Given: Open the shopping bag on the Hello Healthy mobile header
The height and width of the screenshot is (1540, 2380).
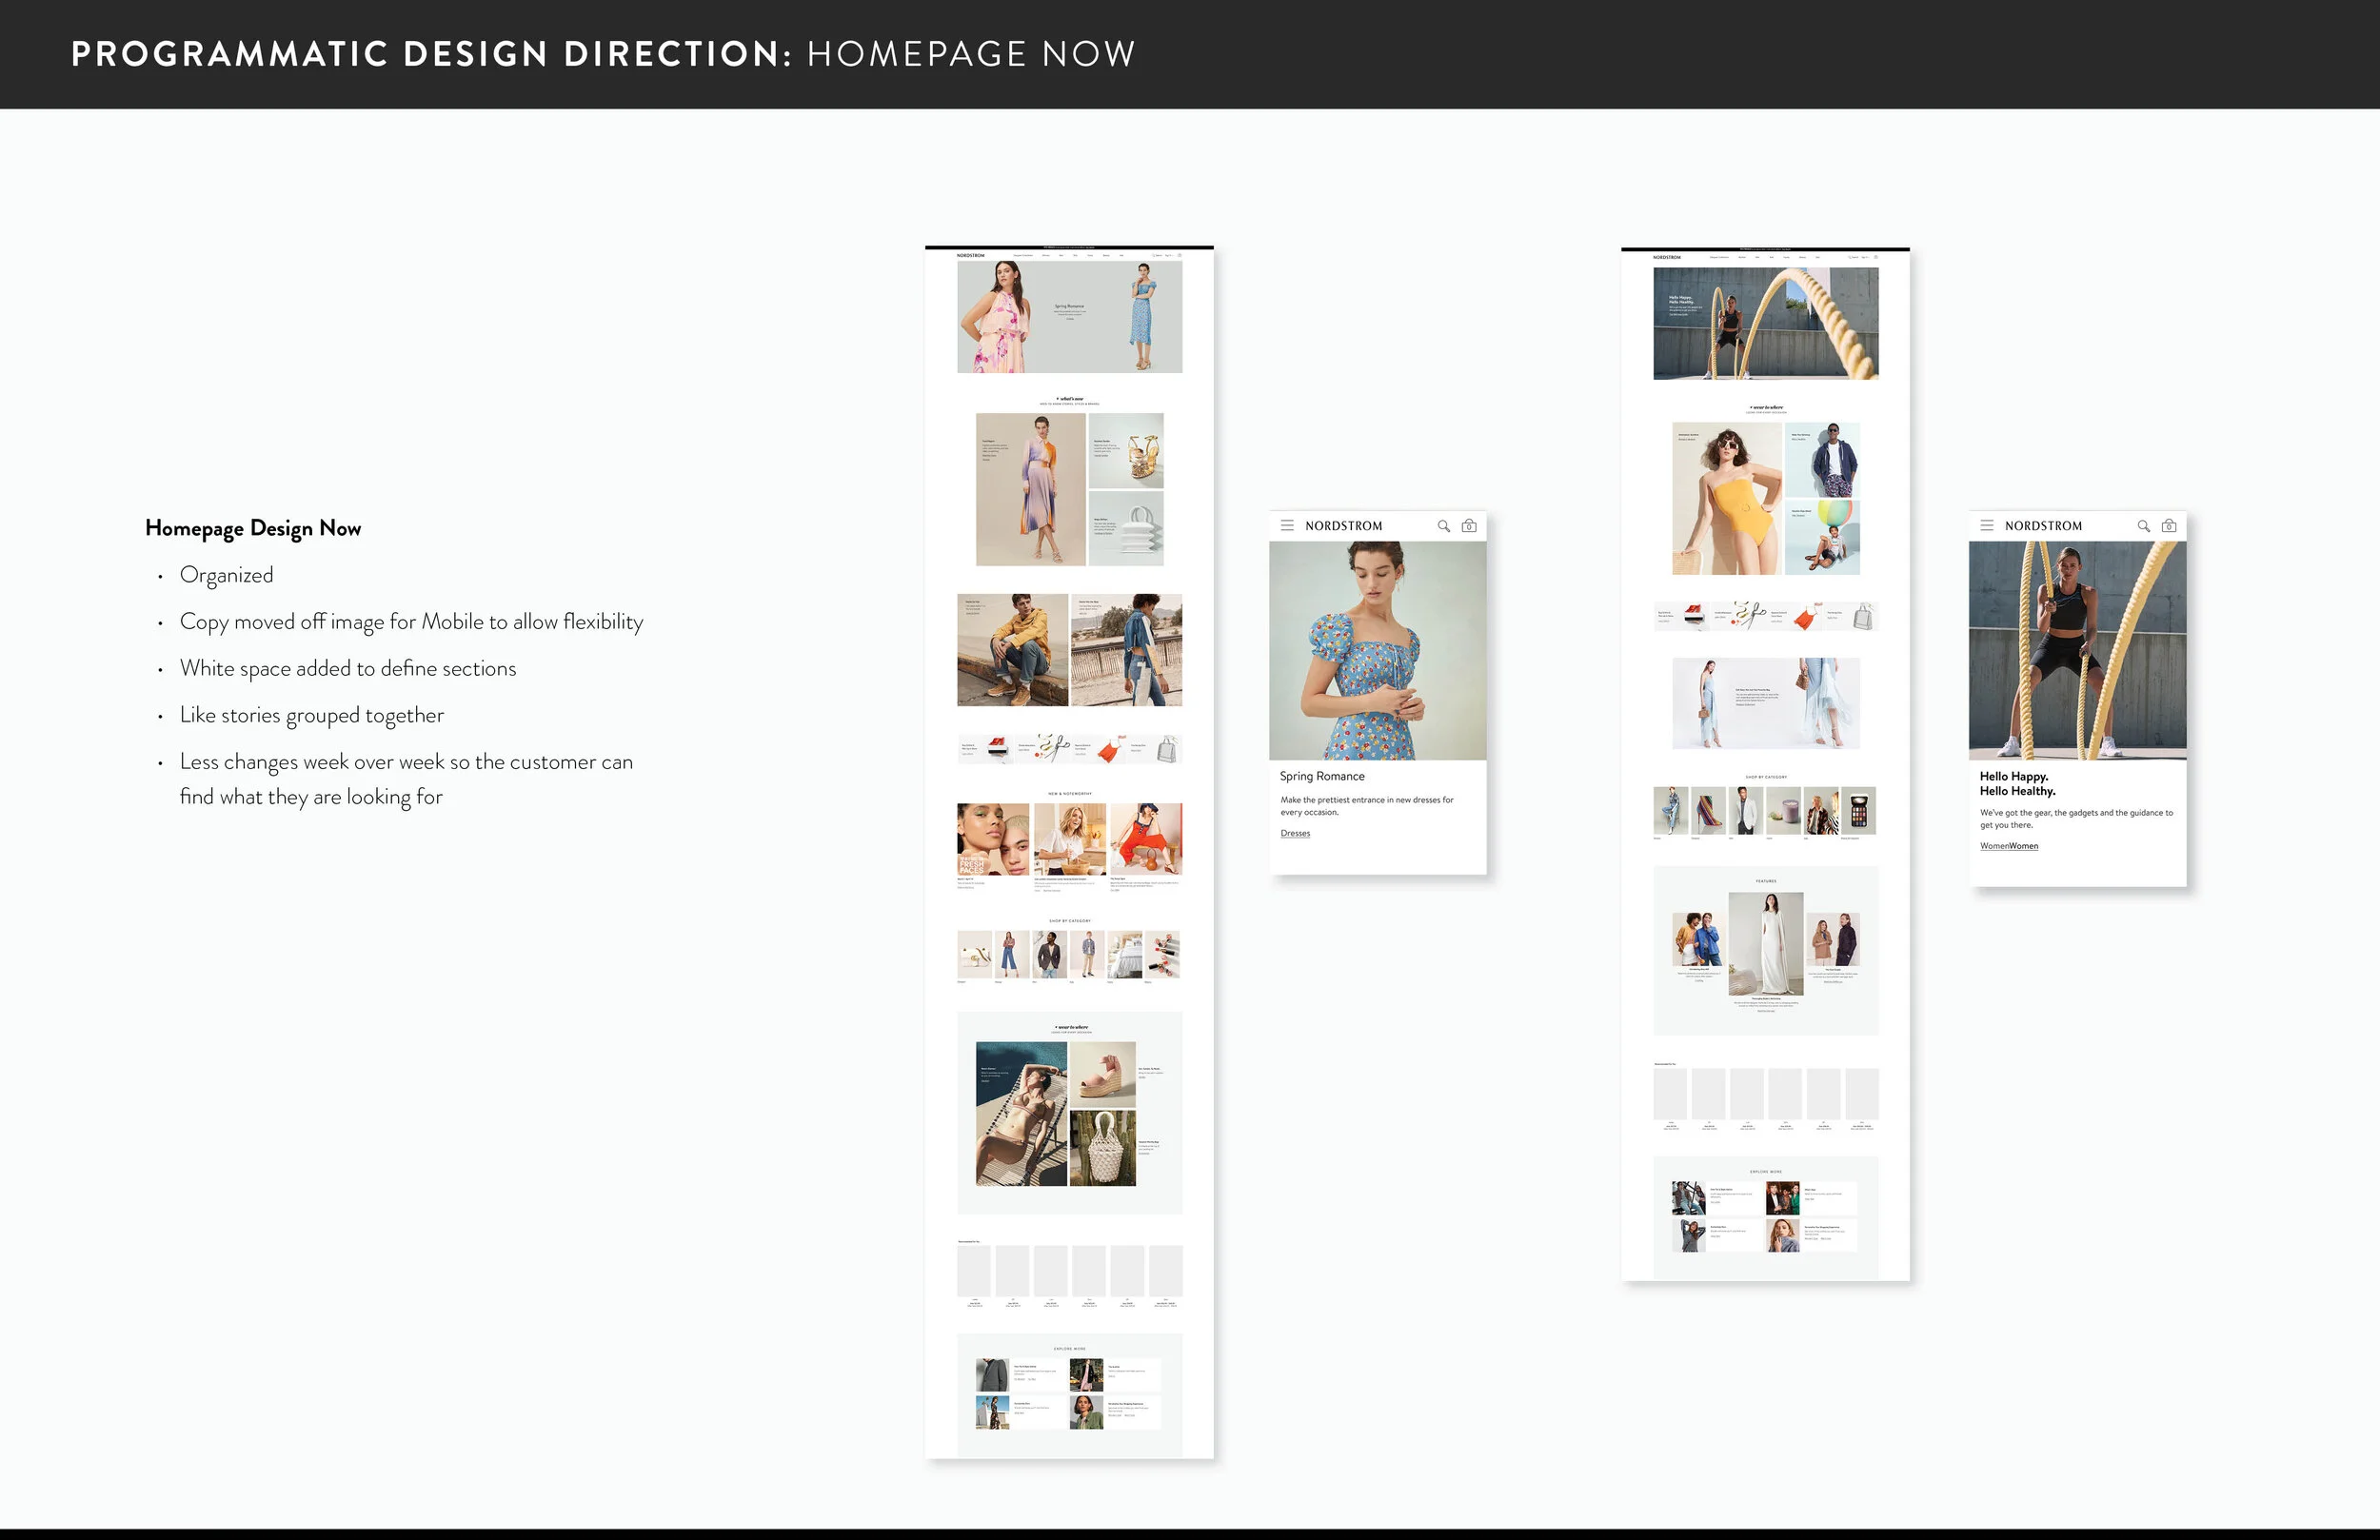Looking at the screenshot, I should tap(2169, 527).
